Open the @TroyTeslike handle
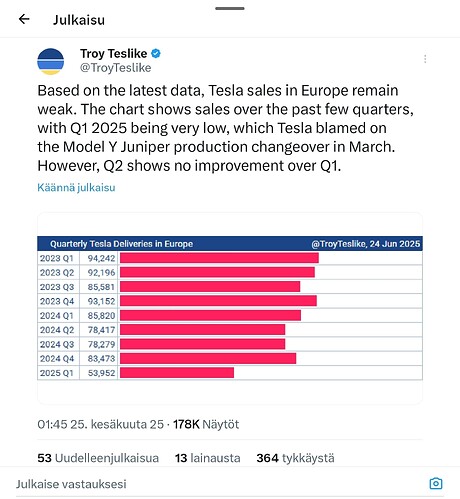The height and width of the screenshot is (499, 460). [115, 68]
